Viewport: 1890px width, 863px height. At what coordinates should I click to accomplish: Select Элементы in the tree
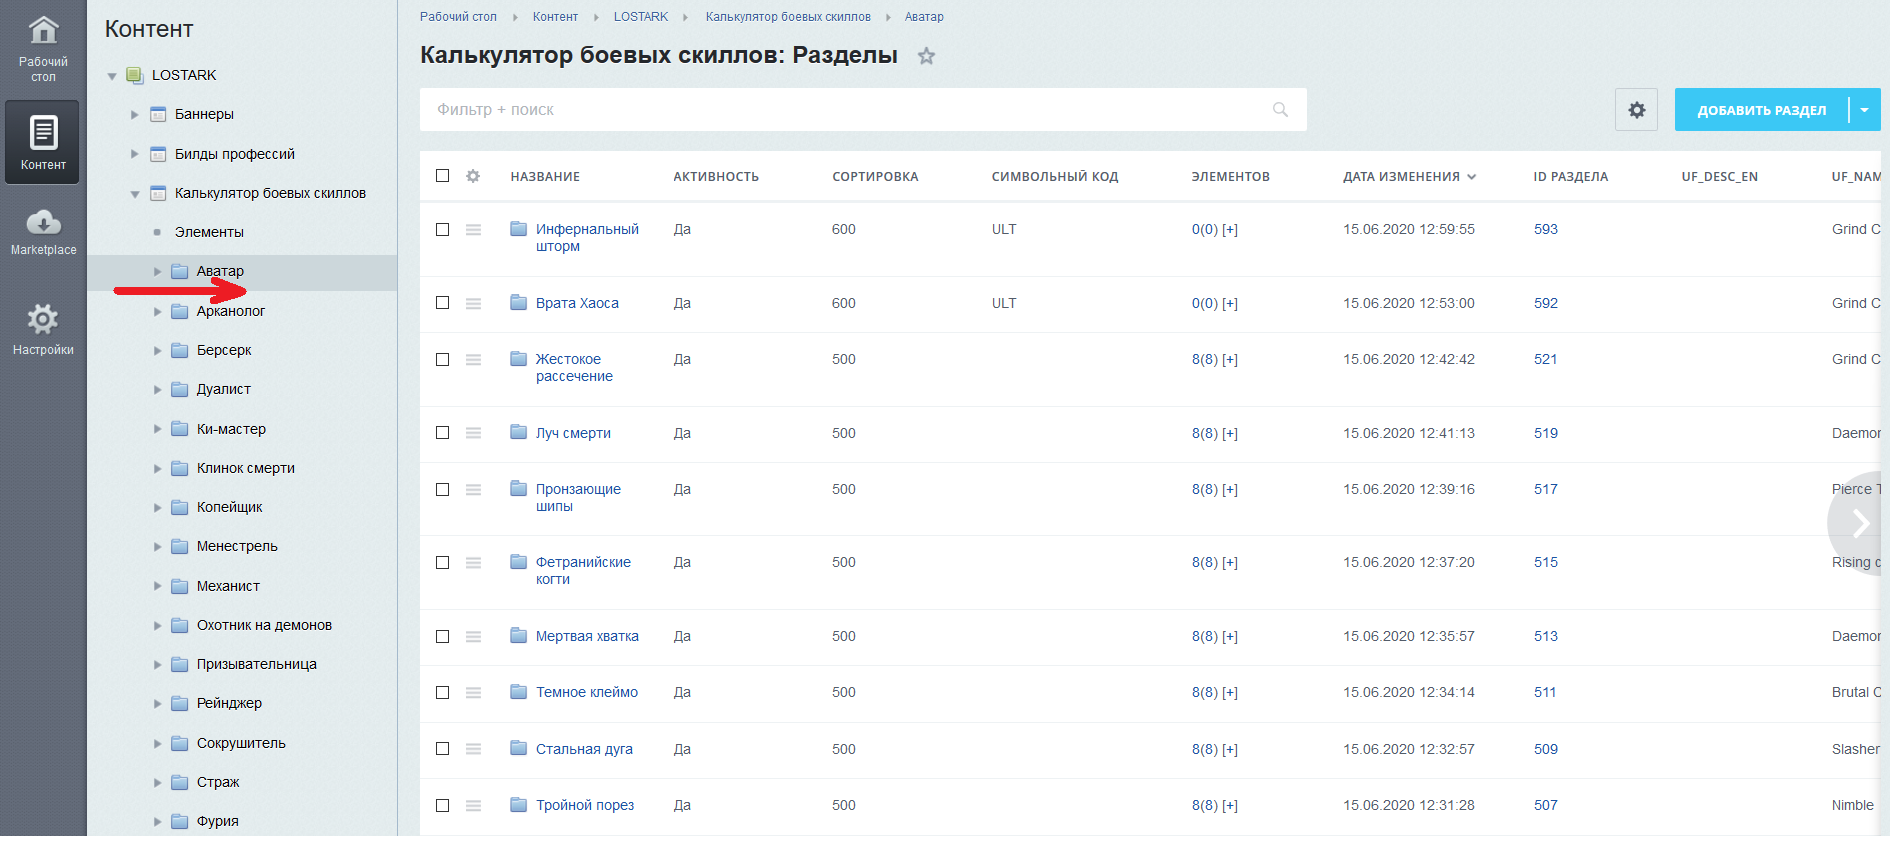[209, 232]
